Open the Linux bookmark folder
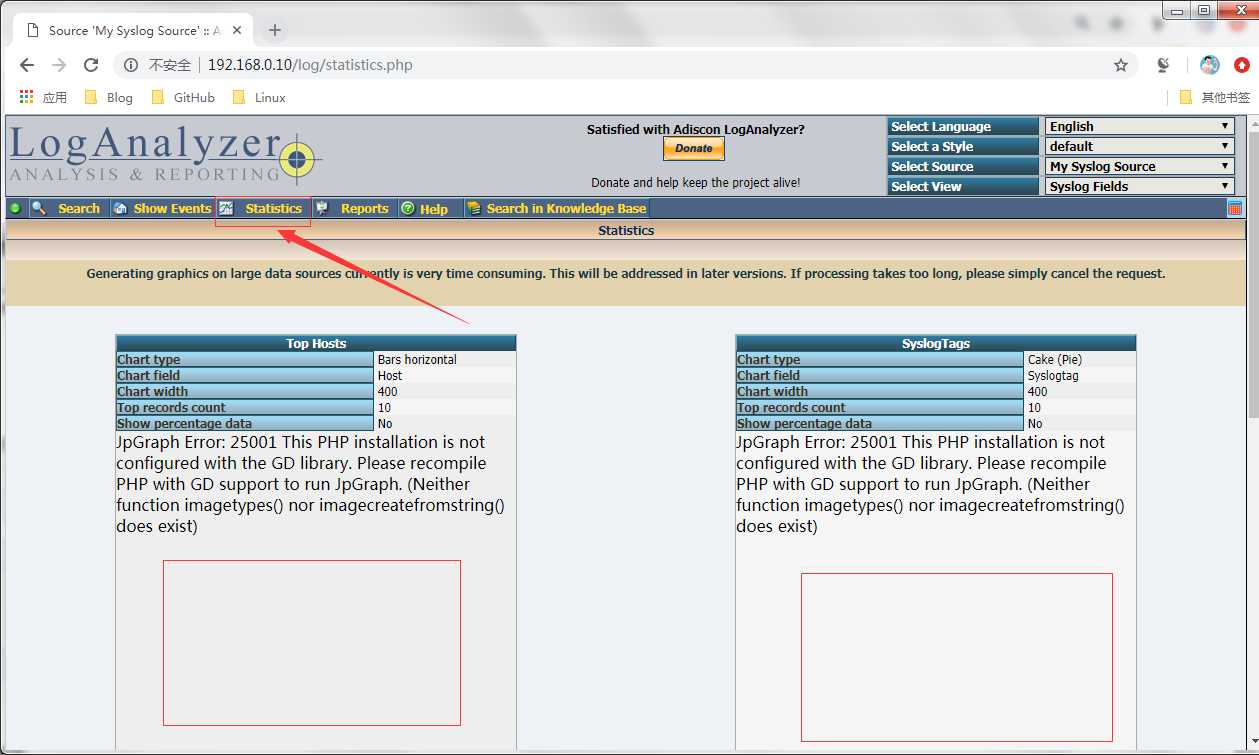The width and height of the screenshot is (1259, 755). click(x=259, y=97)
